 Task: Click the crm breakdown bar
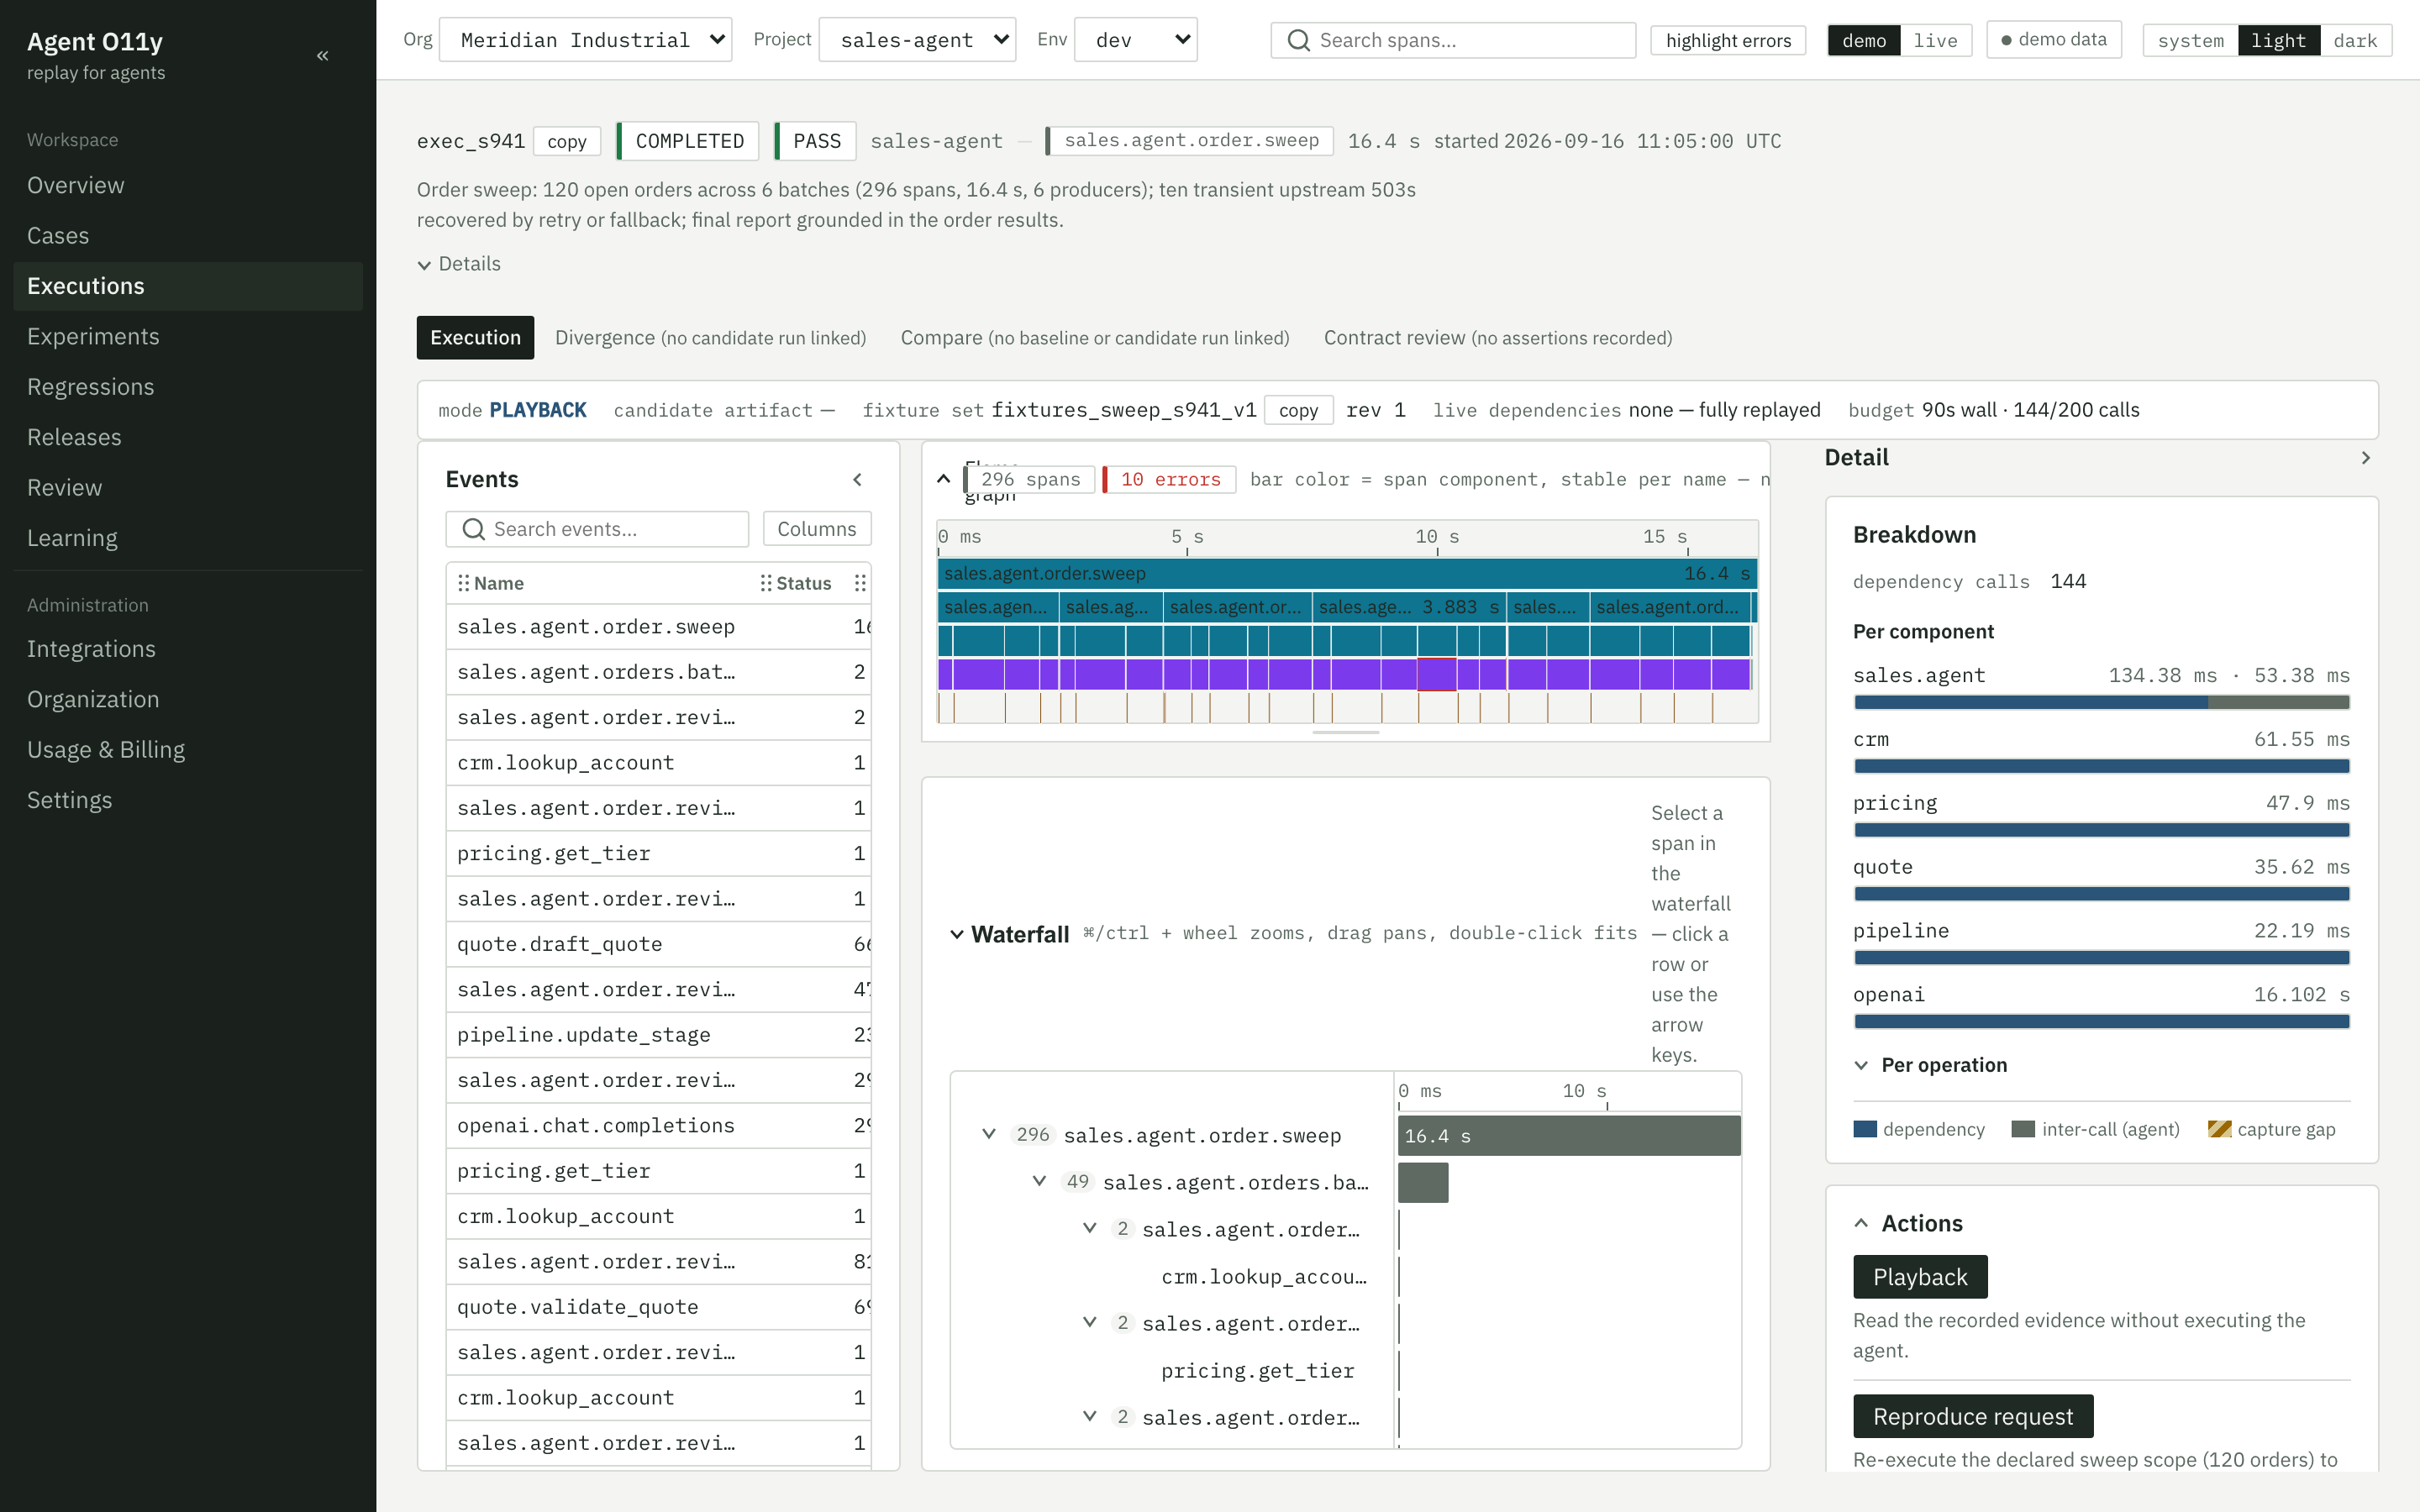pyautogui.click(x=2101, y=767)
